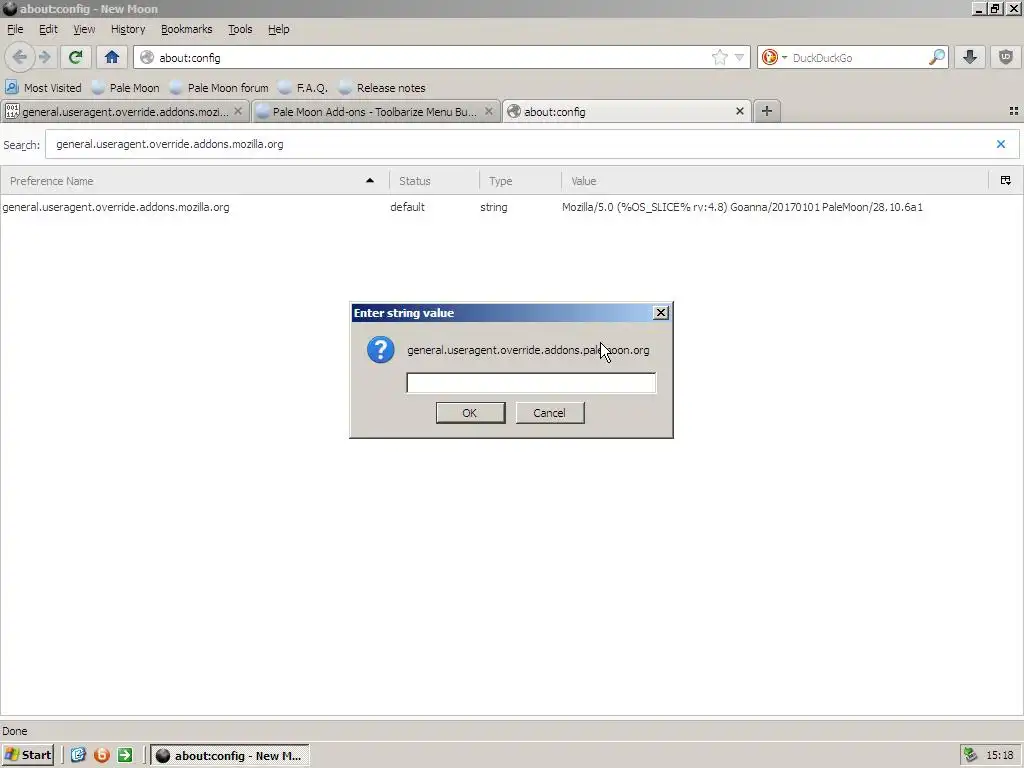
Task: Cancel the Enter string value dialog
Action: click(550, 413)
